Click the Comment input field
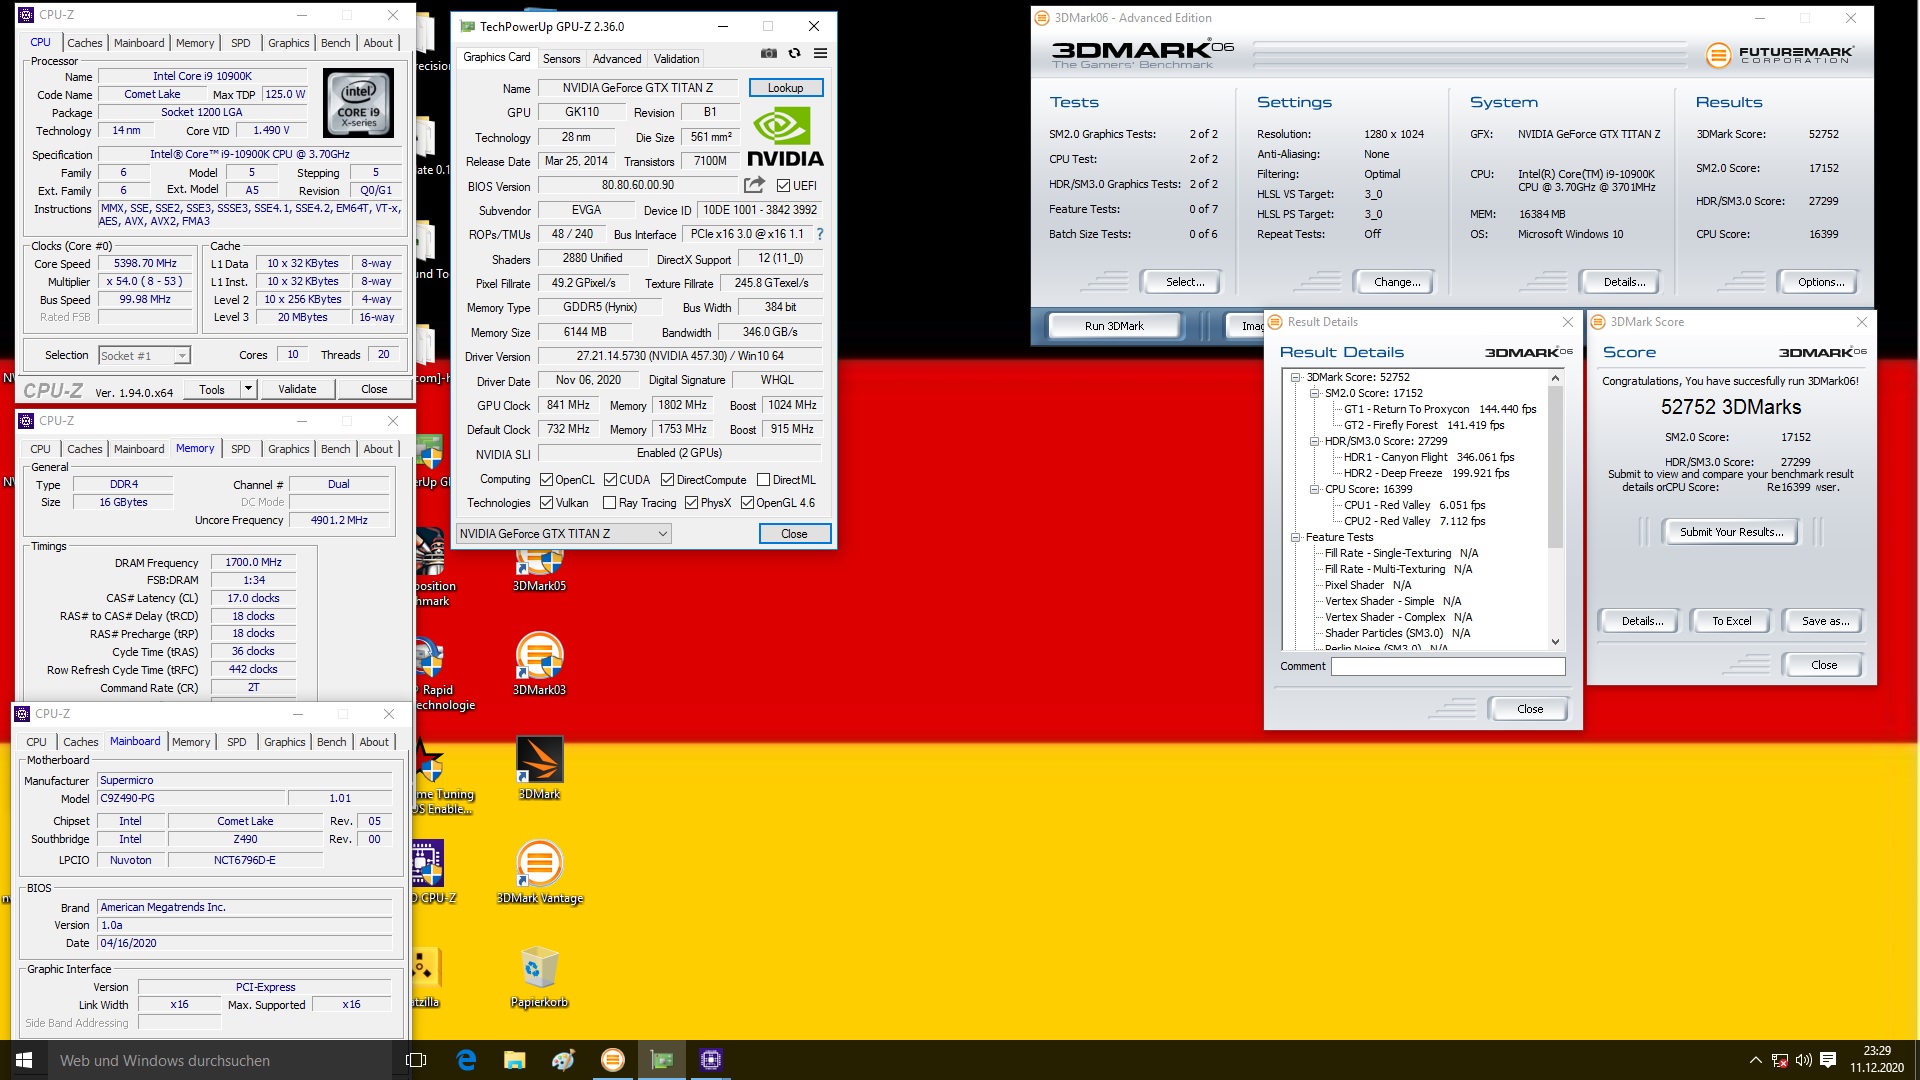Image resolution: width=1920 pixels, height=1080 pixels. click(x=1448, y=667)
